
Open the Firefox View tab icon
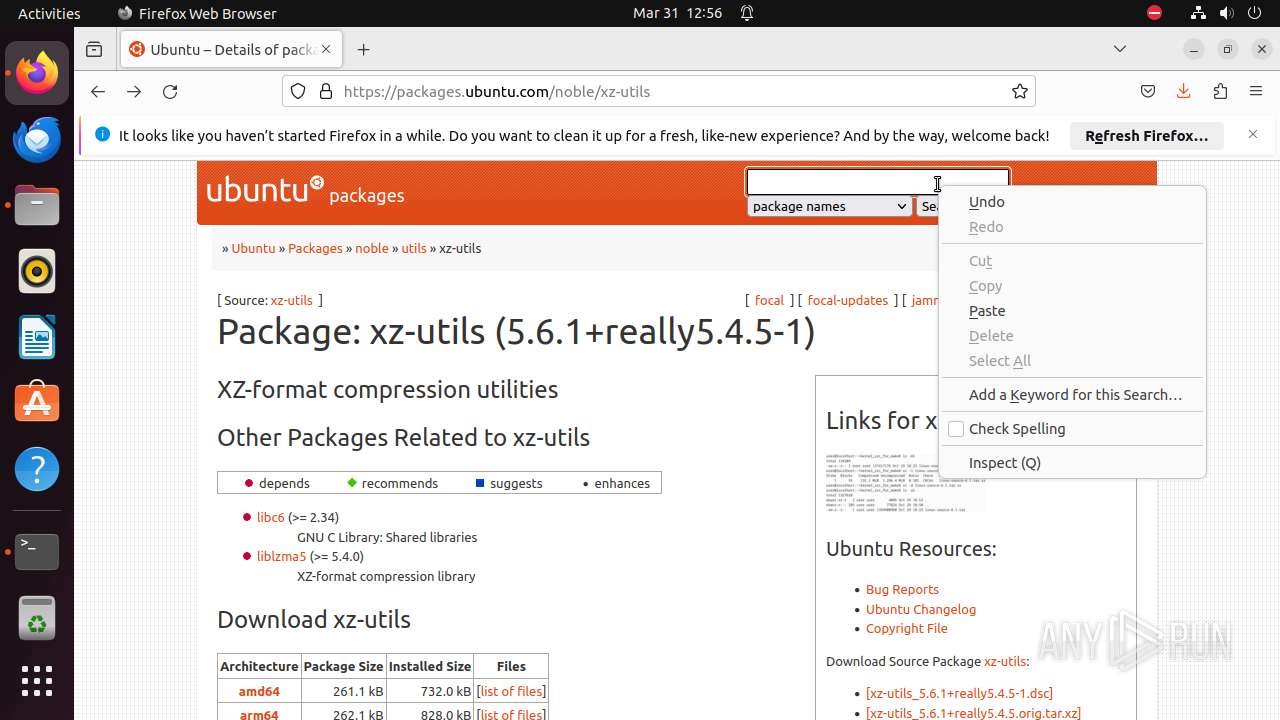click(94, 49)
